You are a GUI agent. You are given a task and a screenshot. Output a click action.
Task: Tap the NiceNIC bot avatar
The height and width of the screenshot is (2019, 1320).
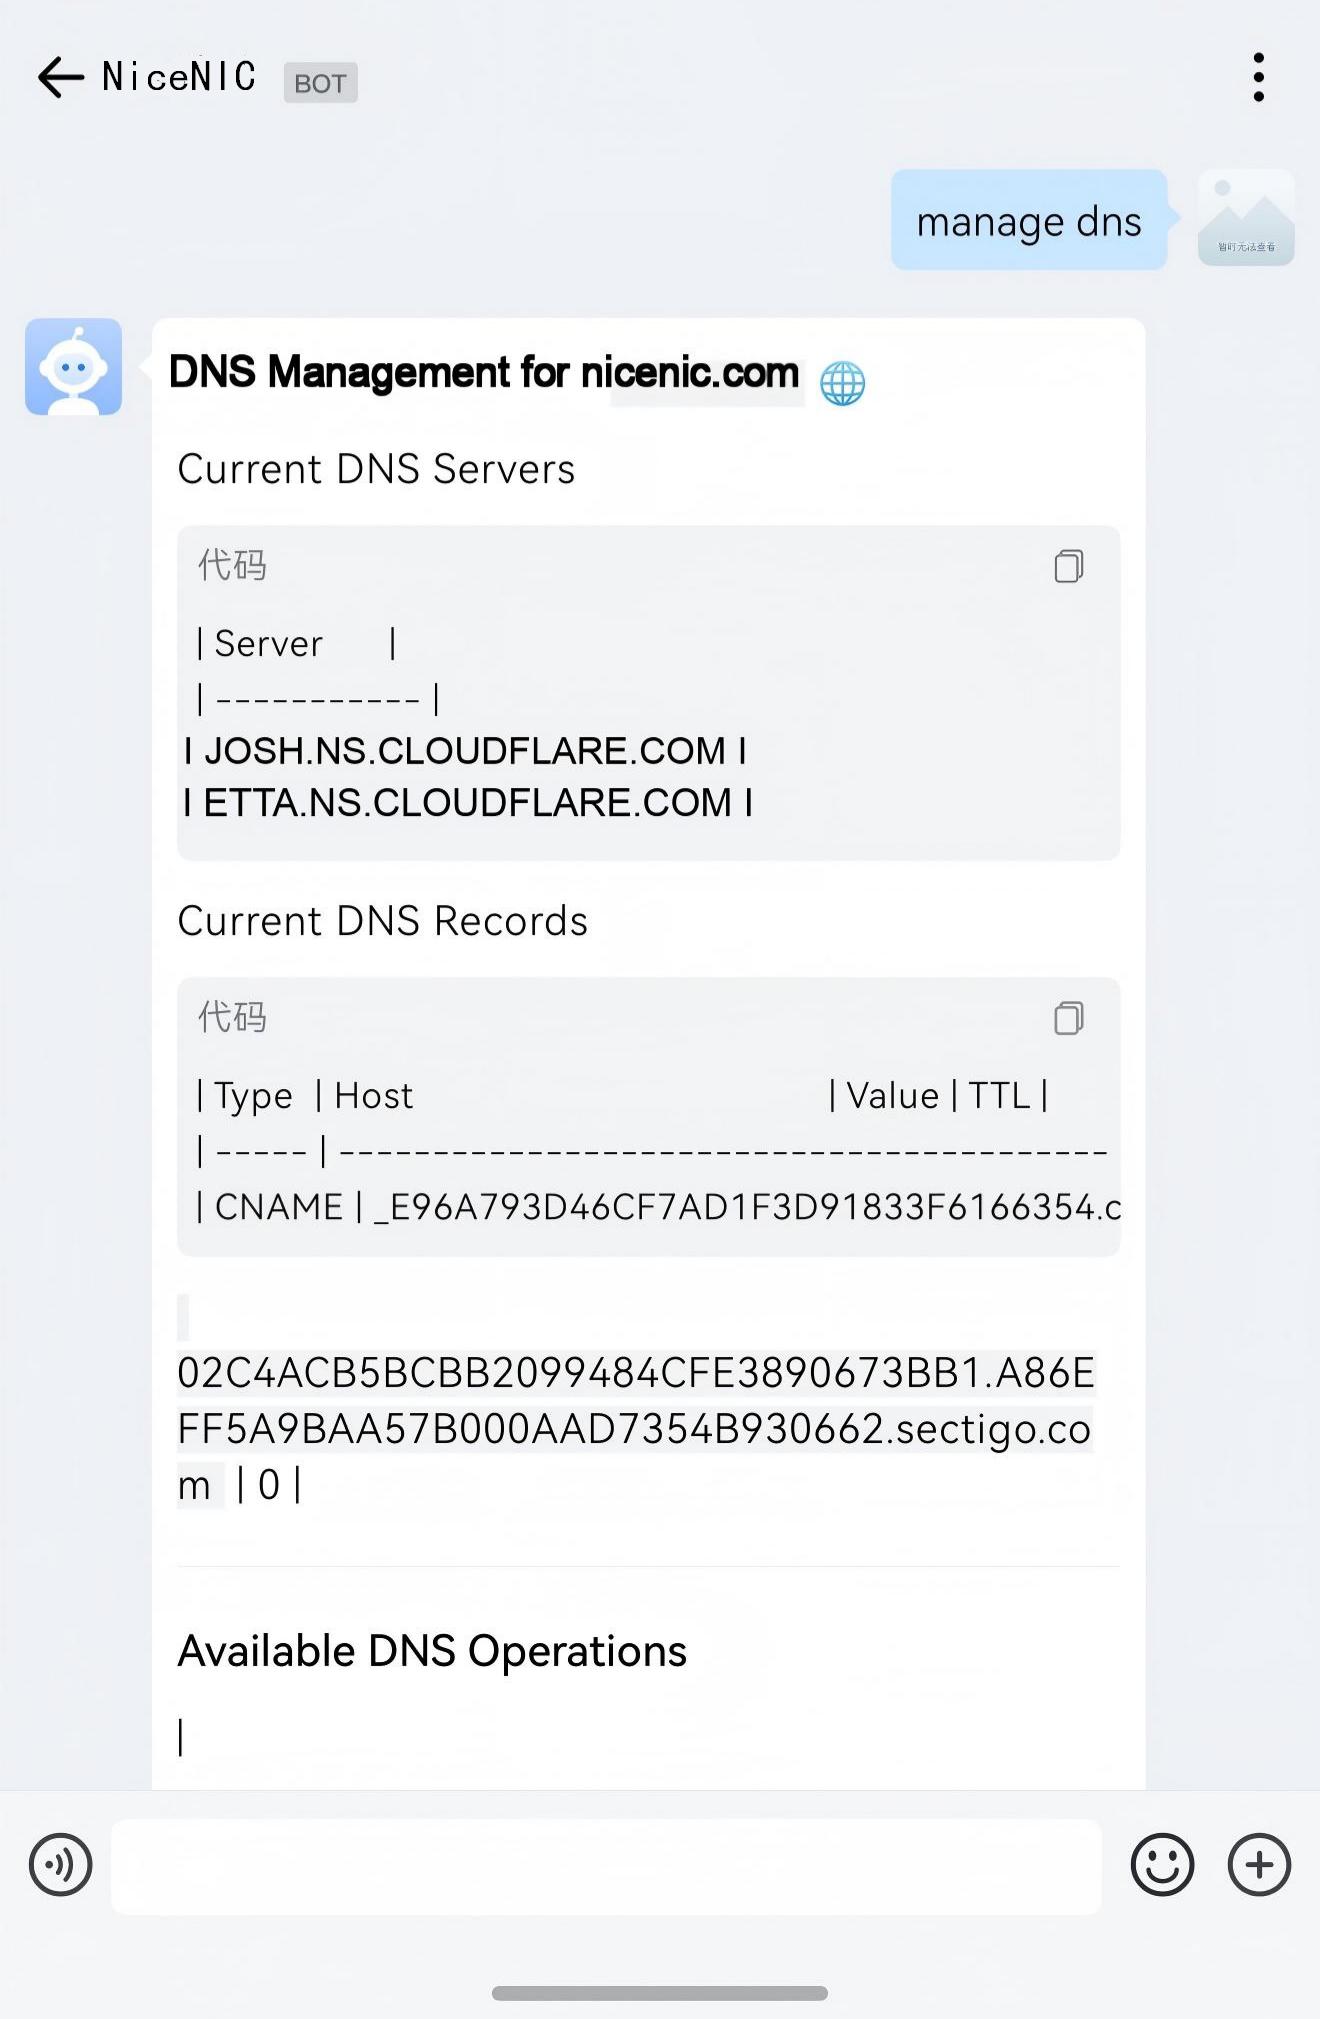click(74, 367)
